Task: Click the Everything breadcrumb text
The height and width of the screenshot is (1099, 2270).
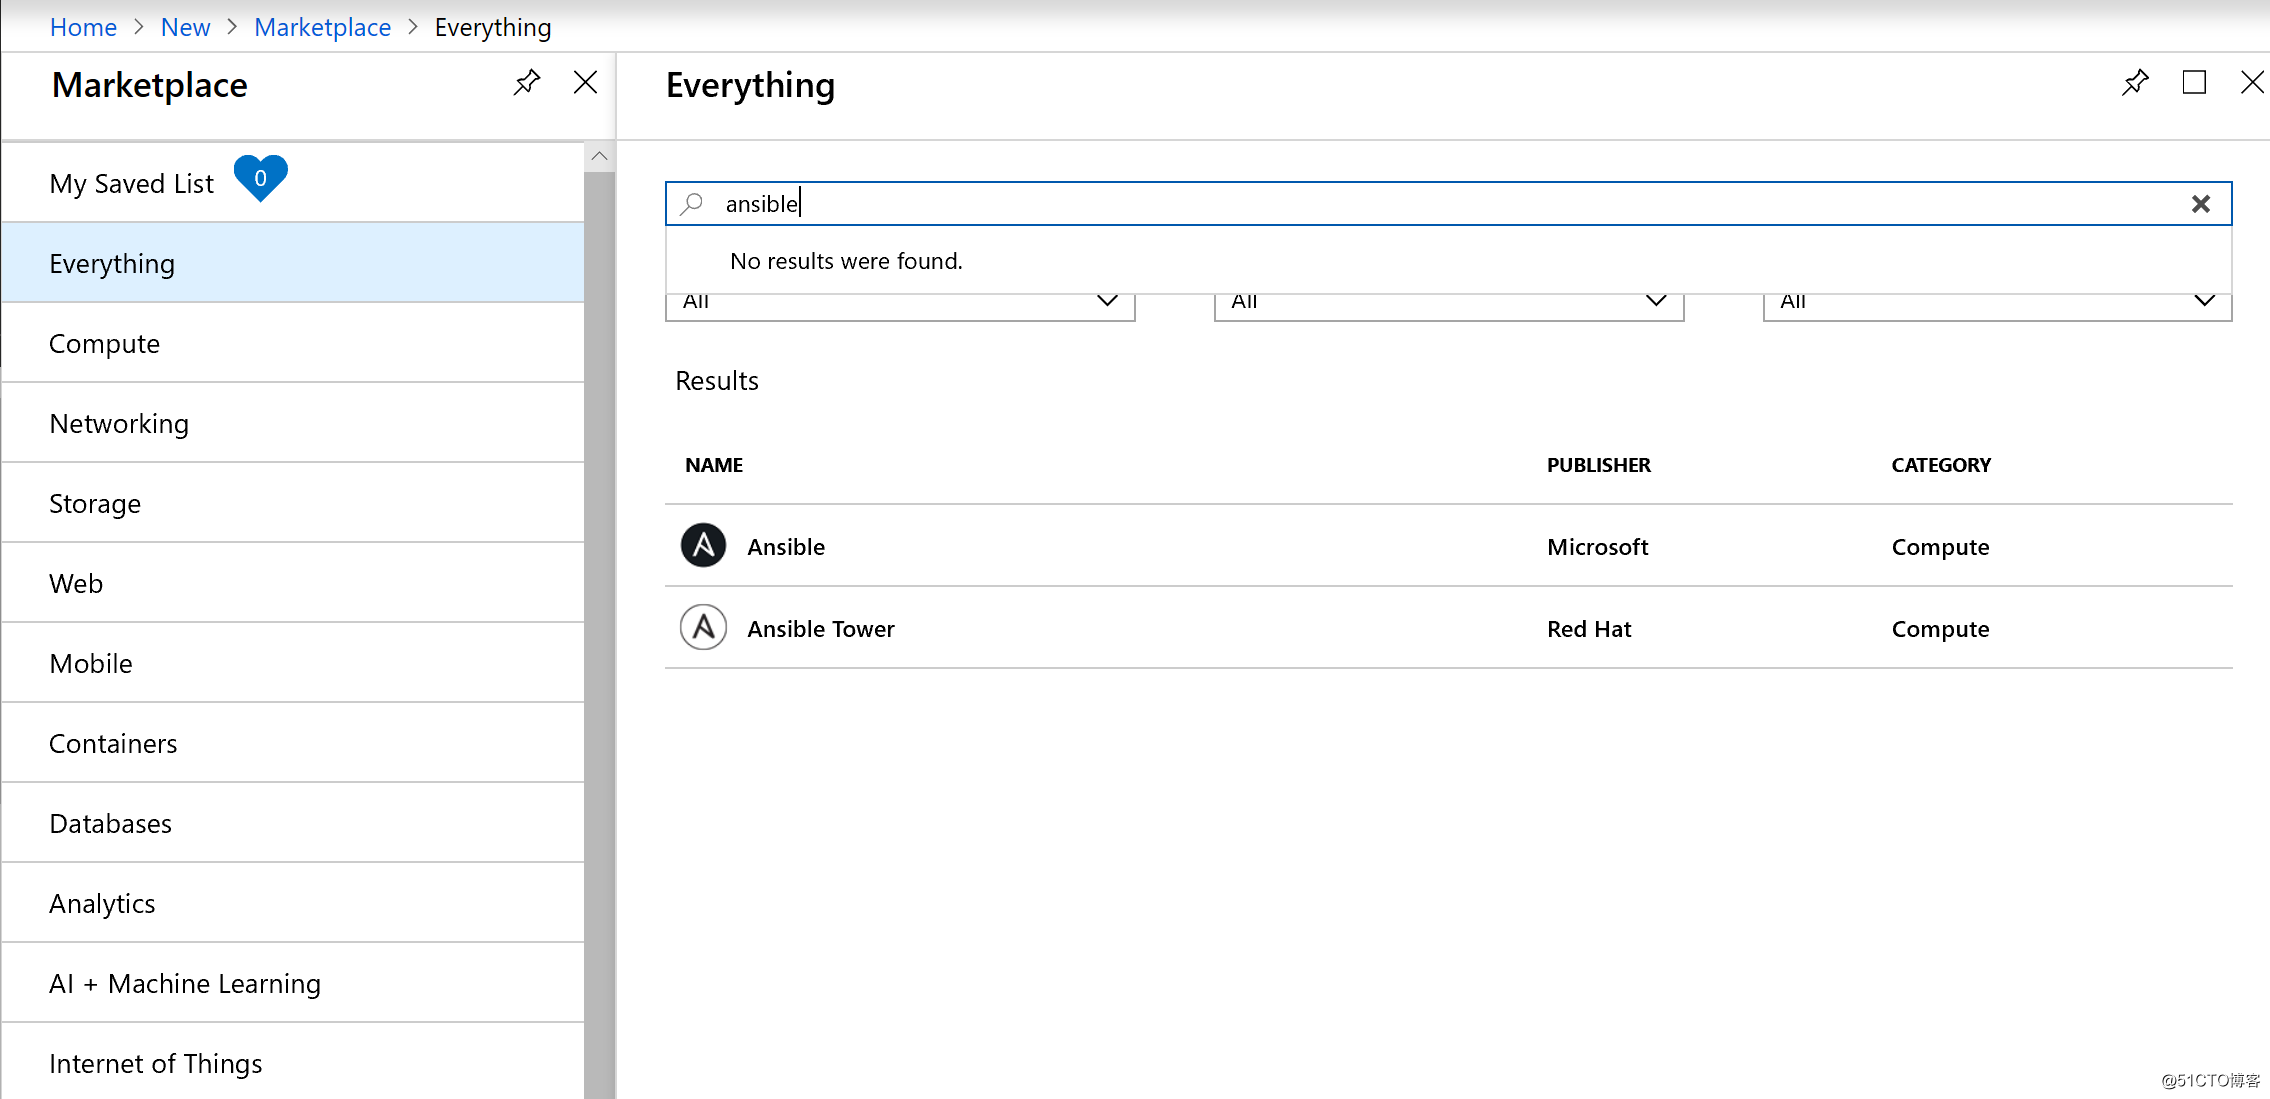Action: pyautogui.click(x=493, y=27)
